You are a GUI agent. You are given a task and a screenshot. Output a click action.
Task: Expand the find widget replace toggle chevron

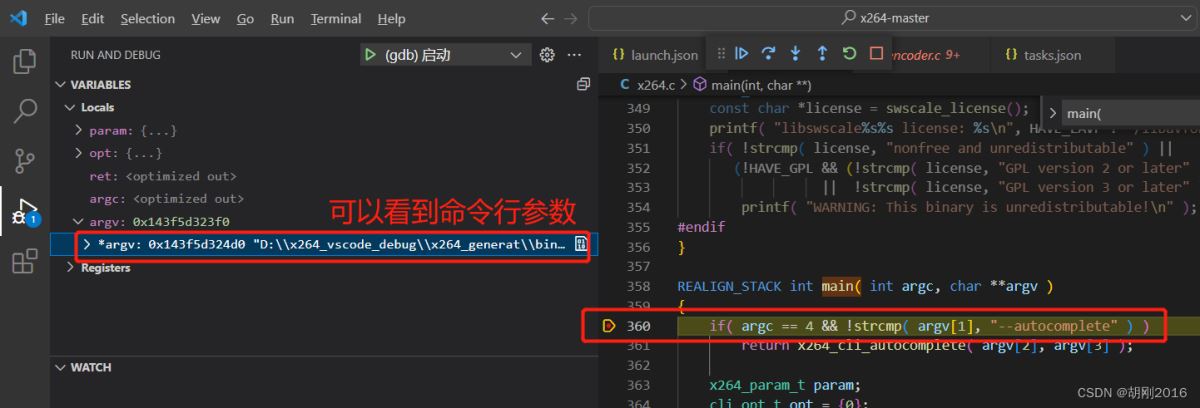click(1052, 113)
